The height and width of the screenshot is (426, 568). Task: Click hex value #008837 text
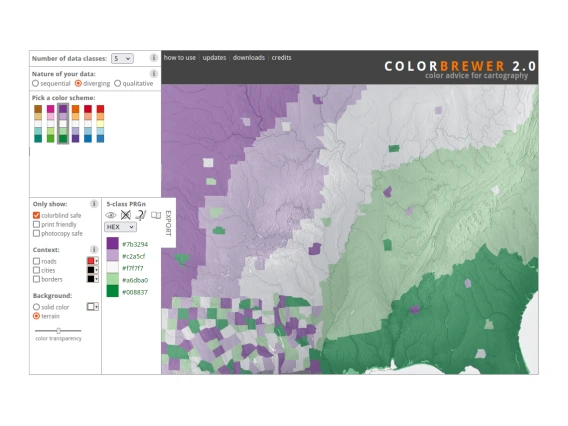pos(135,292)
